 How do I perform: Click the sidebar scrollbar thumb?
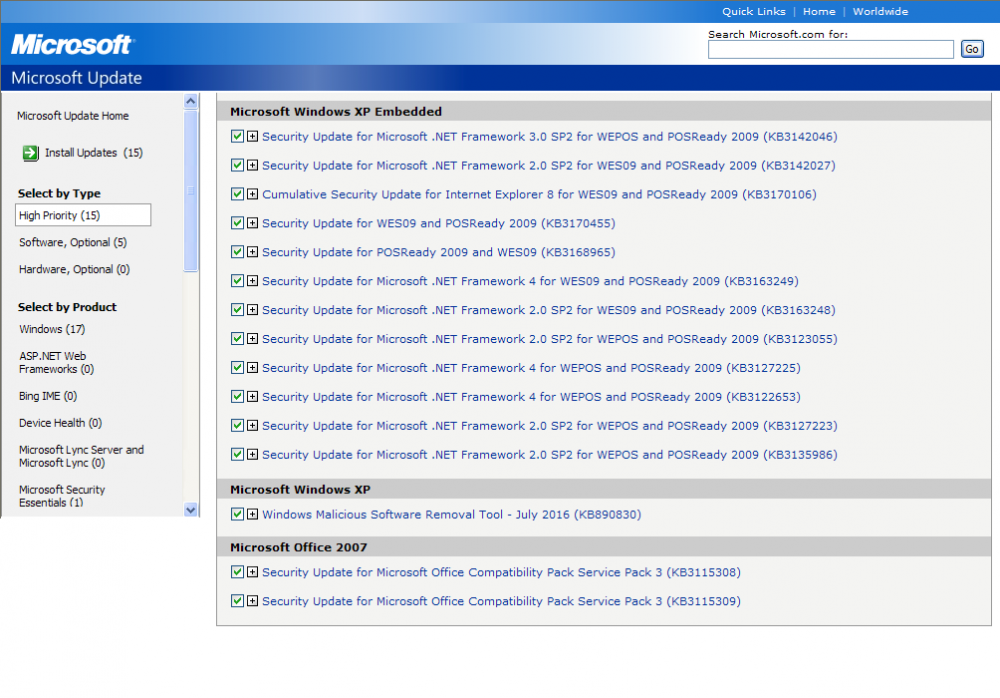point(190,191)
